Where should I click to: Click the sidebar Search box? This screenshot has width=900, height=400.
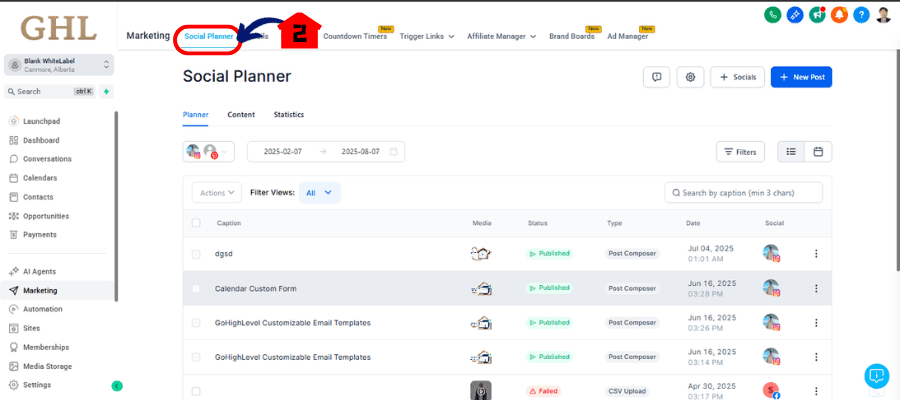(x=50, y=91)
